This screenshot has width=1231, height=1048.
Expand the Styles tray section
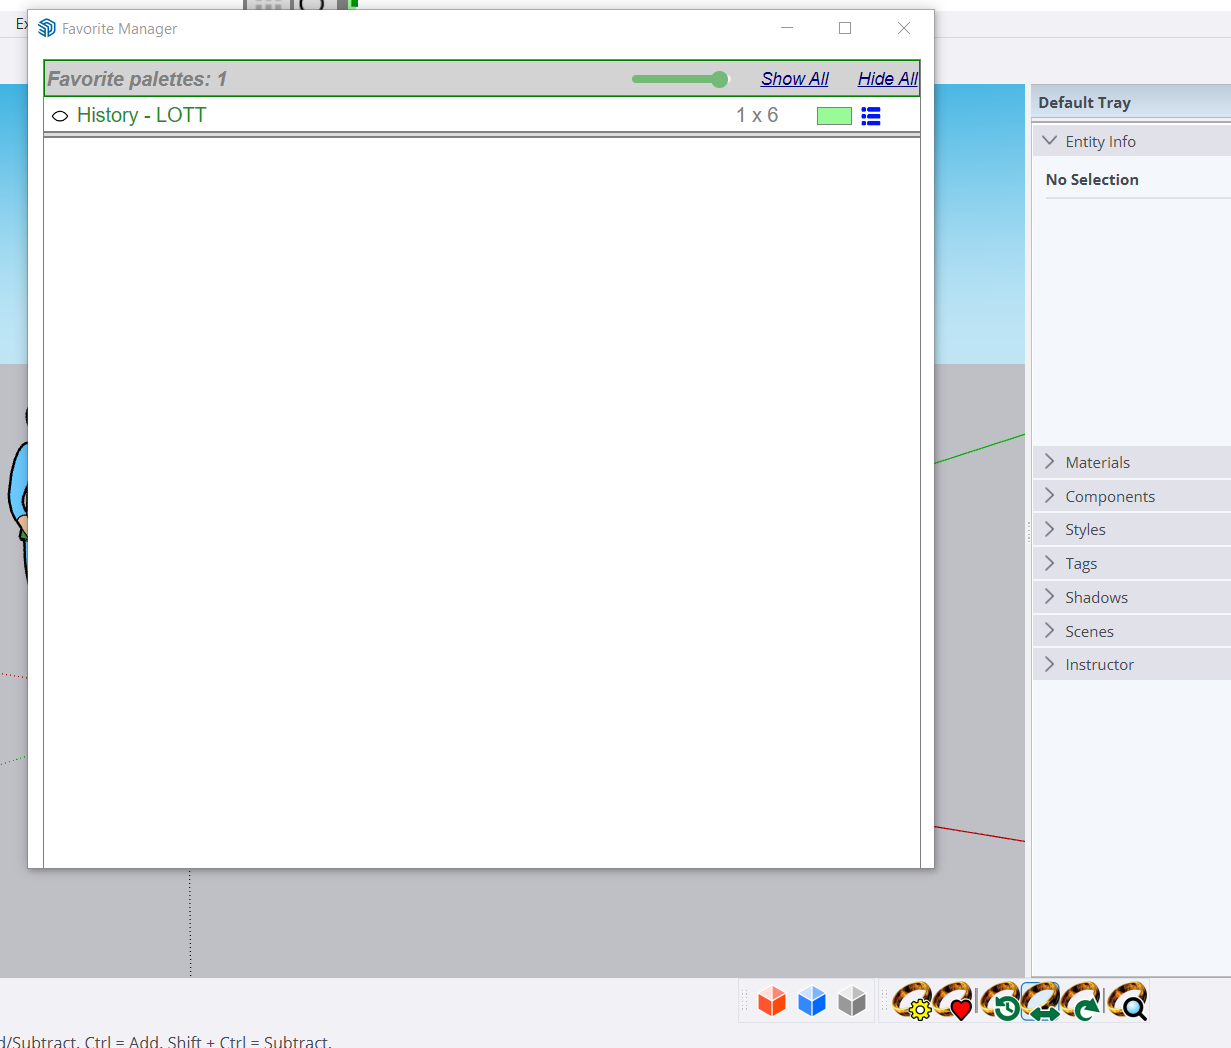tap(1050, 529)
